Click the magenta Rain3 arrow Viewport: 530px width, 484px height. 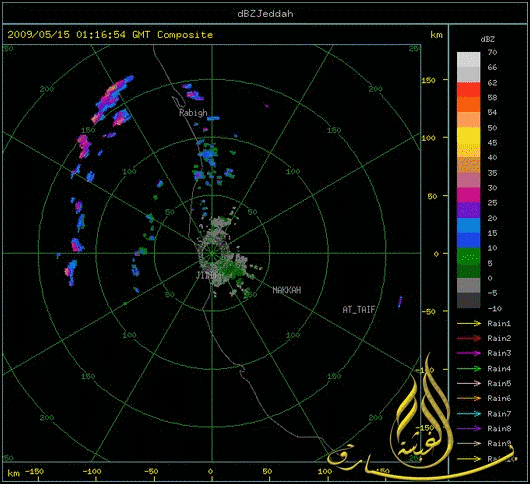pyautogui.click(x=469, y=353)
